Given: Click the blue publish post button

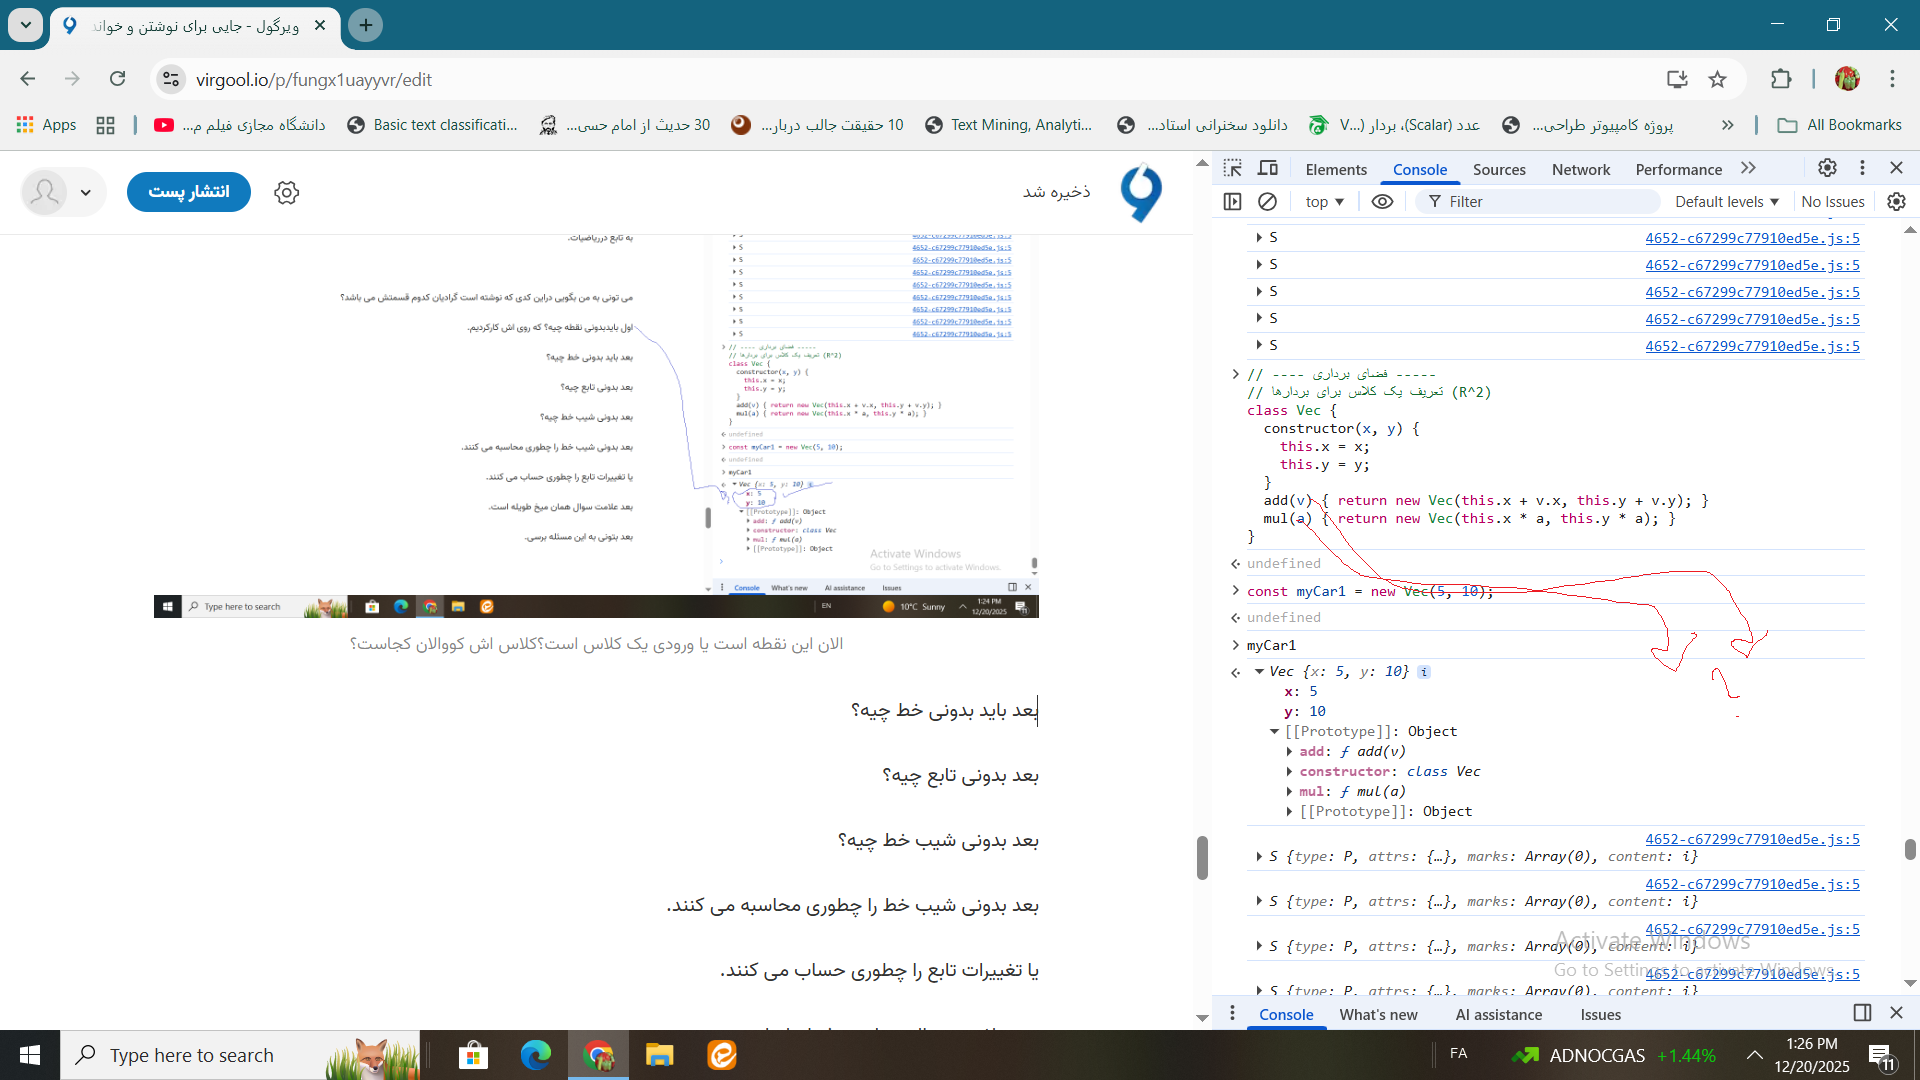Looking at the screenshot, I should [189, 191].
